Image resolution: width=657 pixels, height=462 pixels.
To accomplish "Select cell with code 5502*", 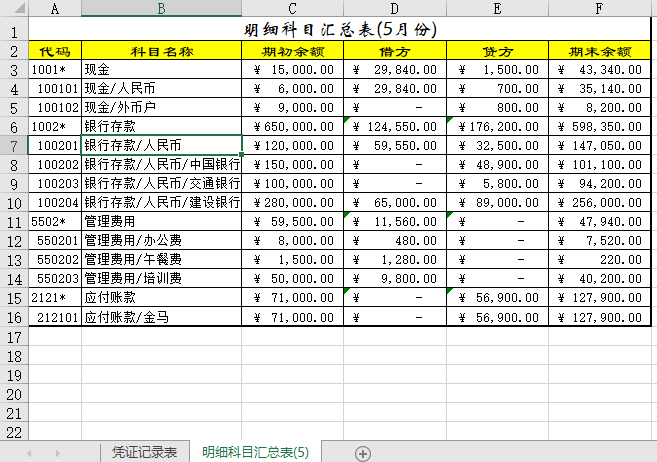I will 55,221.
